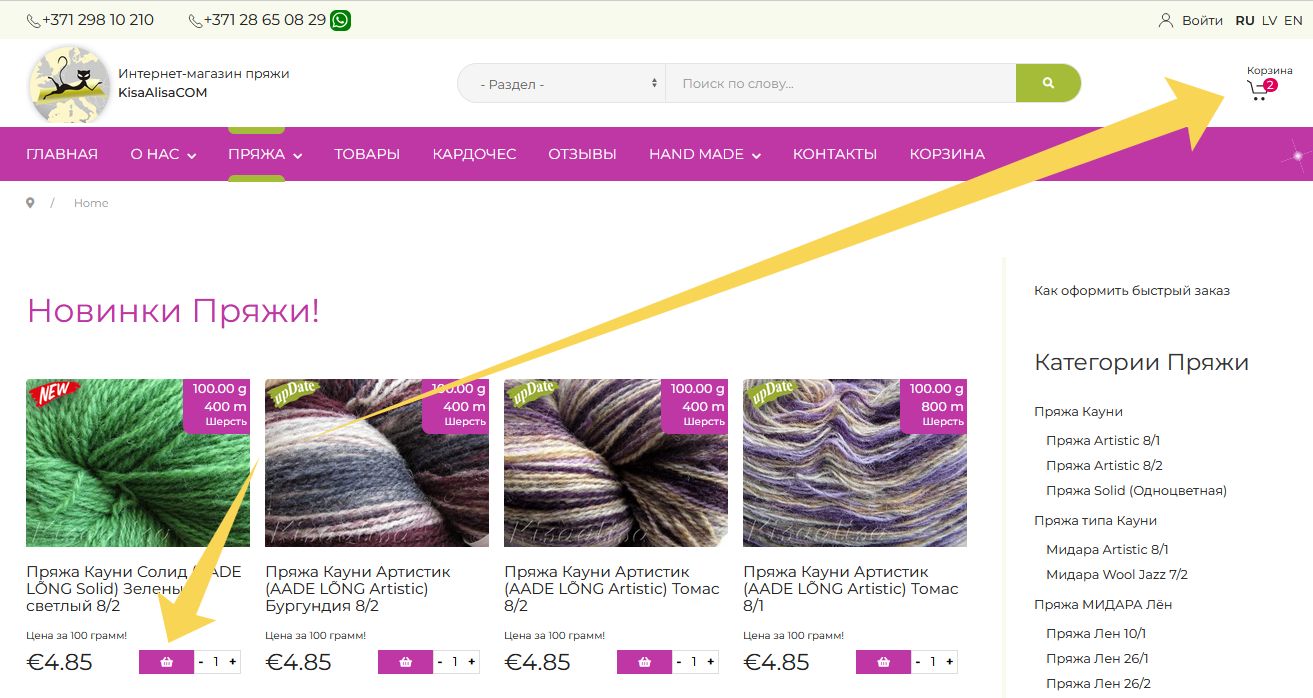The width and height of the screenshot is (1313, 698).
Task: Open the КАРДОЧЕС menu item
Action: point(474,154)
